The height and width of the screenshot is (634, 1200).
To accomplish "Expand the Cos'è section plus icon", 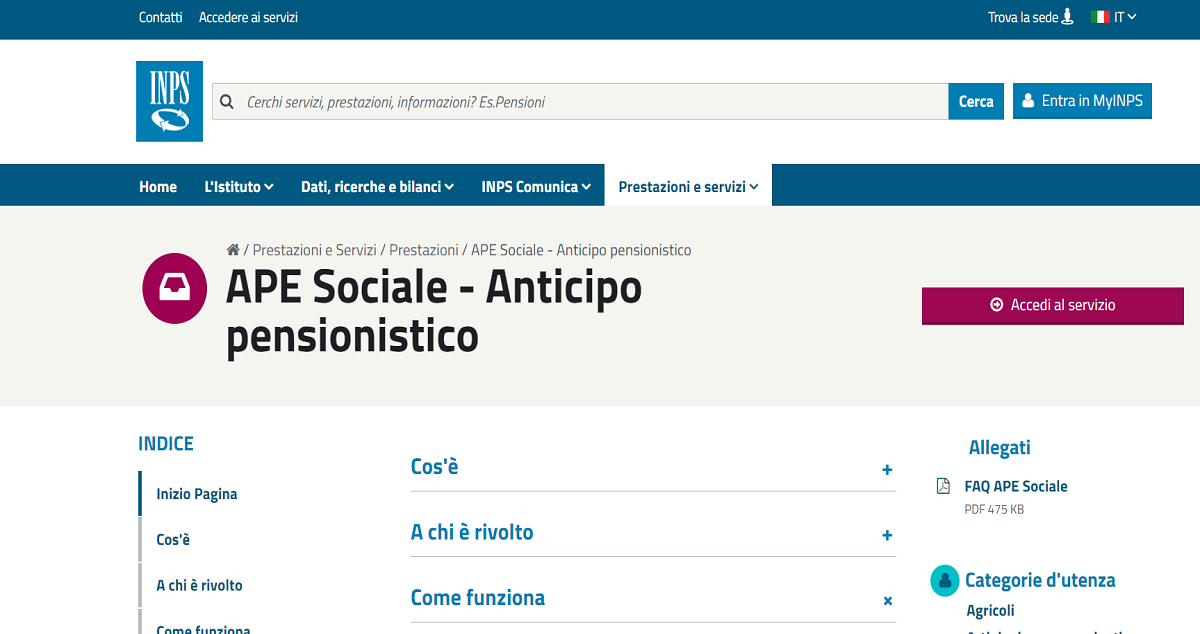I will pyautogui.click(x=887, y=469).
